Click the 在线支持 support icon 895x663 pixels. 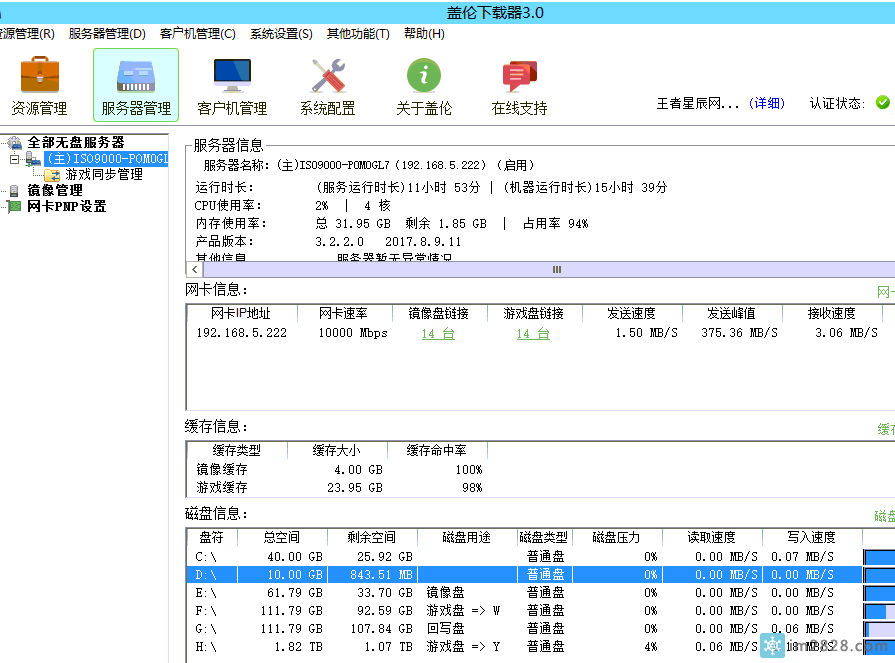(518, 75)
